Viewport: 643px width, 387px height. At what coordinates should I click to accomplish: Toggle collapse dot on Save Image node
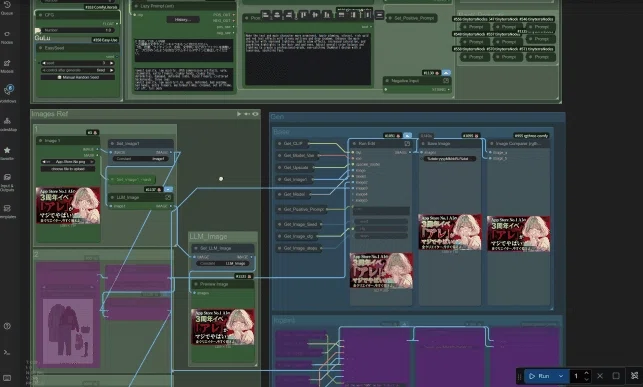(423, 143)
